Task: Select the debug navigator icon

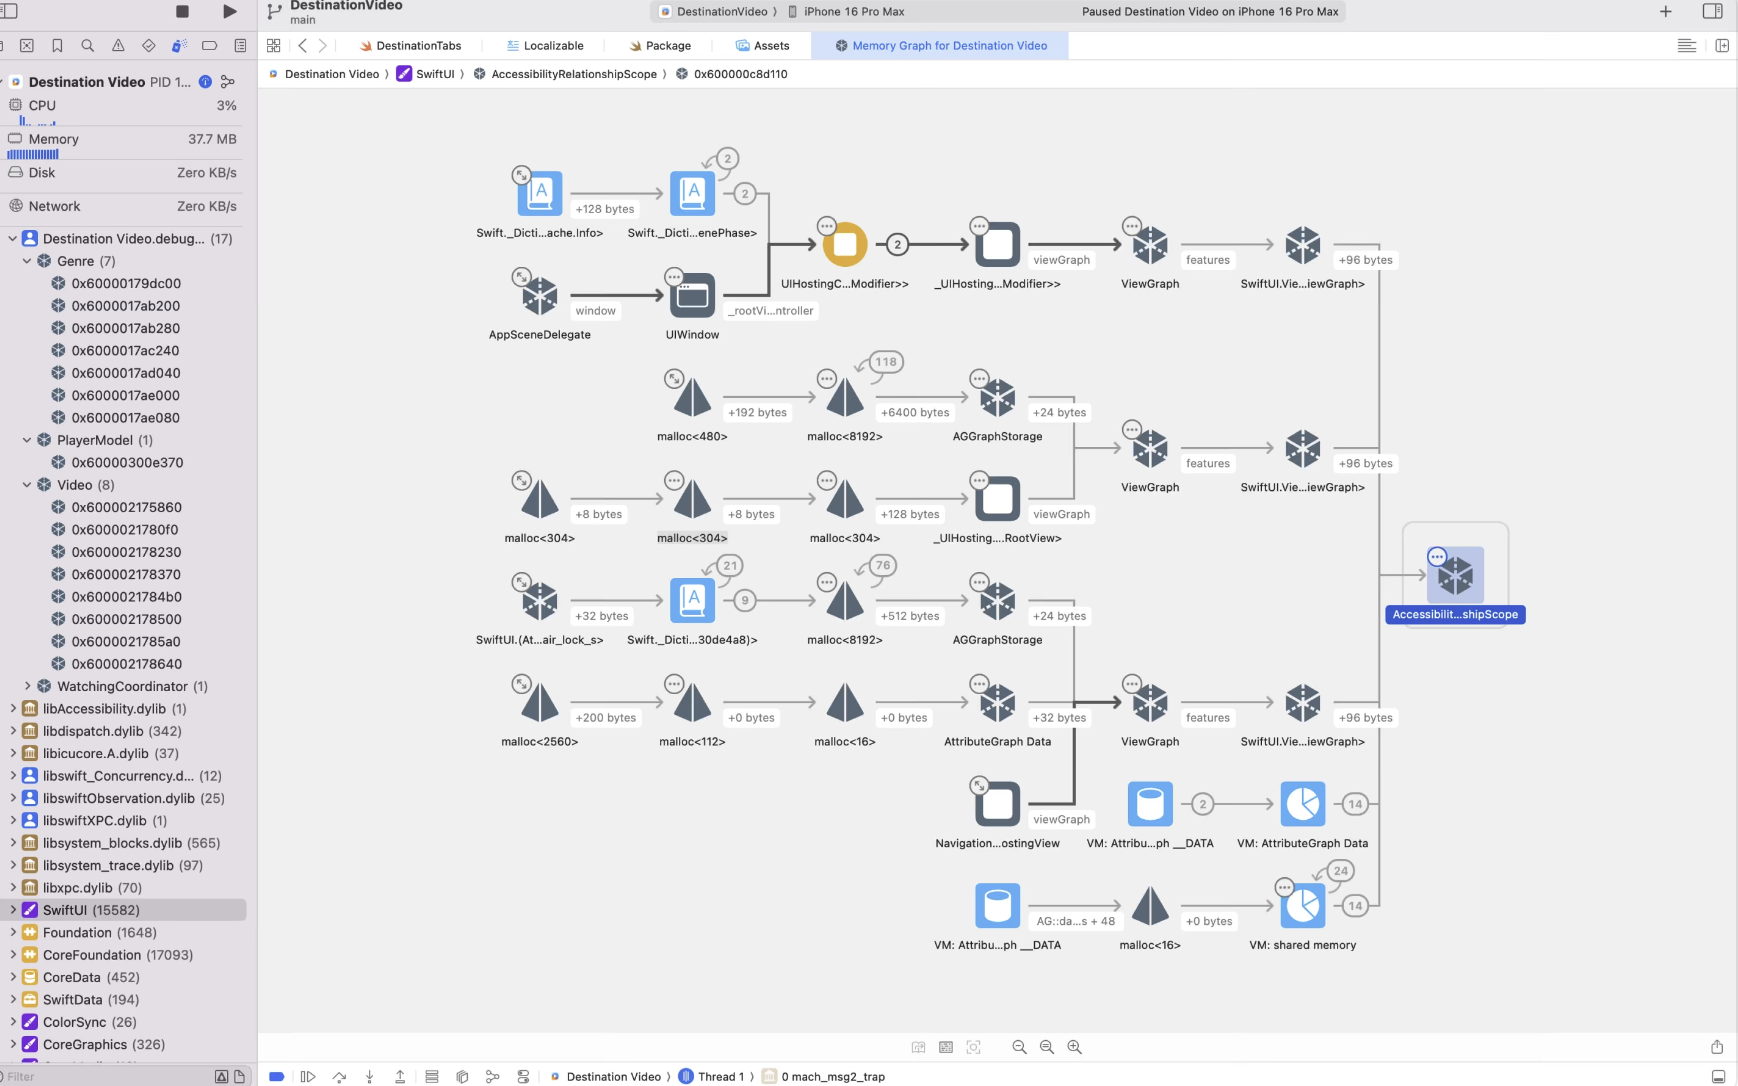Action: (x=179, y=46)
